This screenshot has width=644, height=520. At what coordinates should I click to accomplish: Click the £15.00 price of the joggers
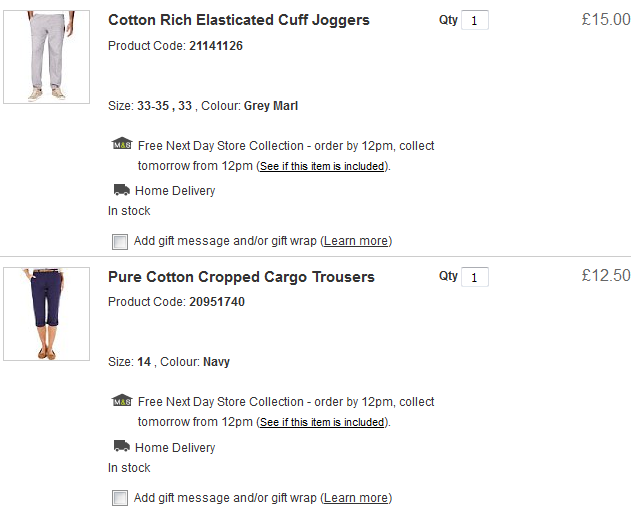coord(605,19)
